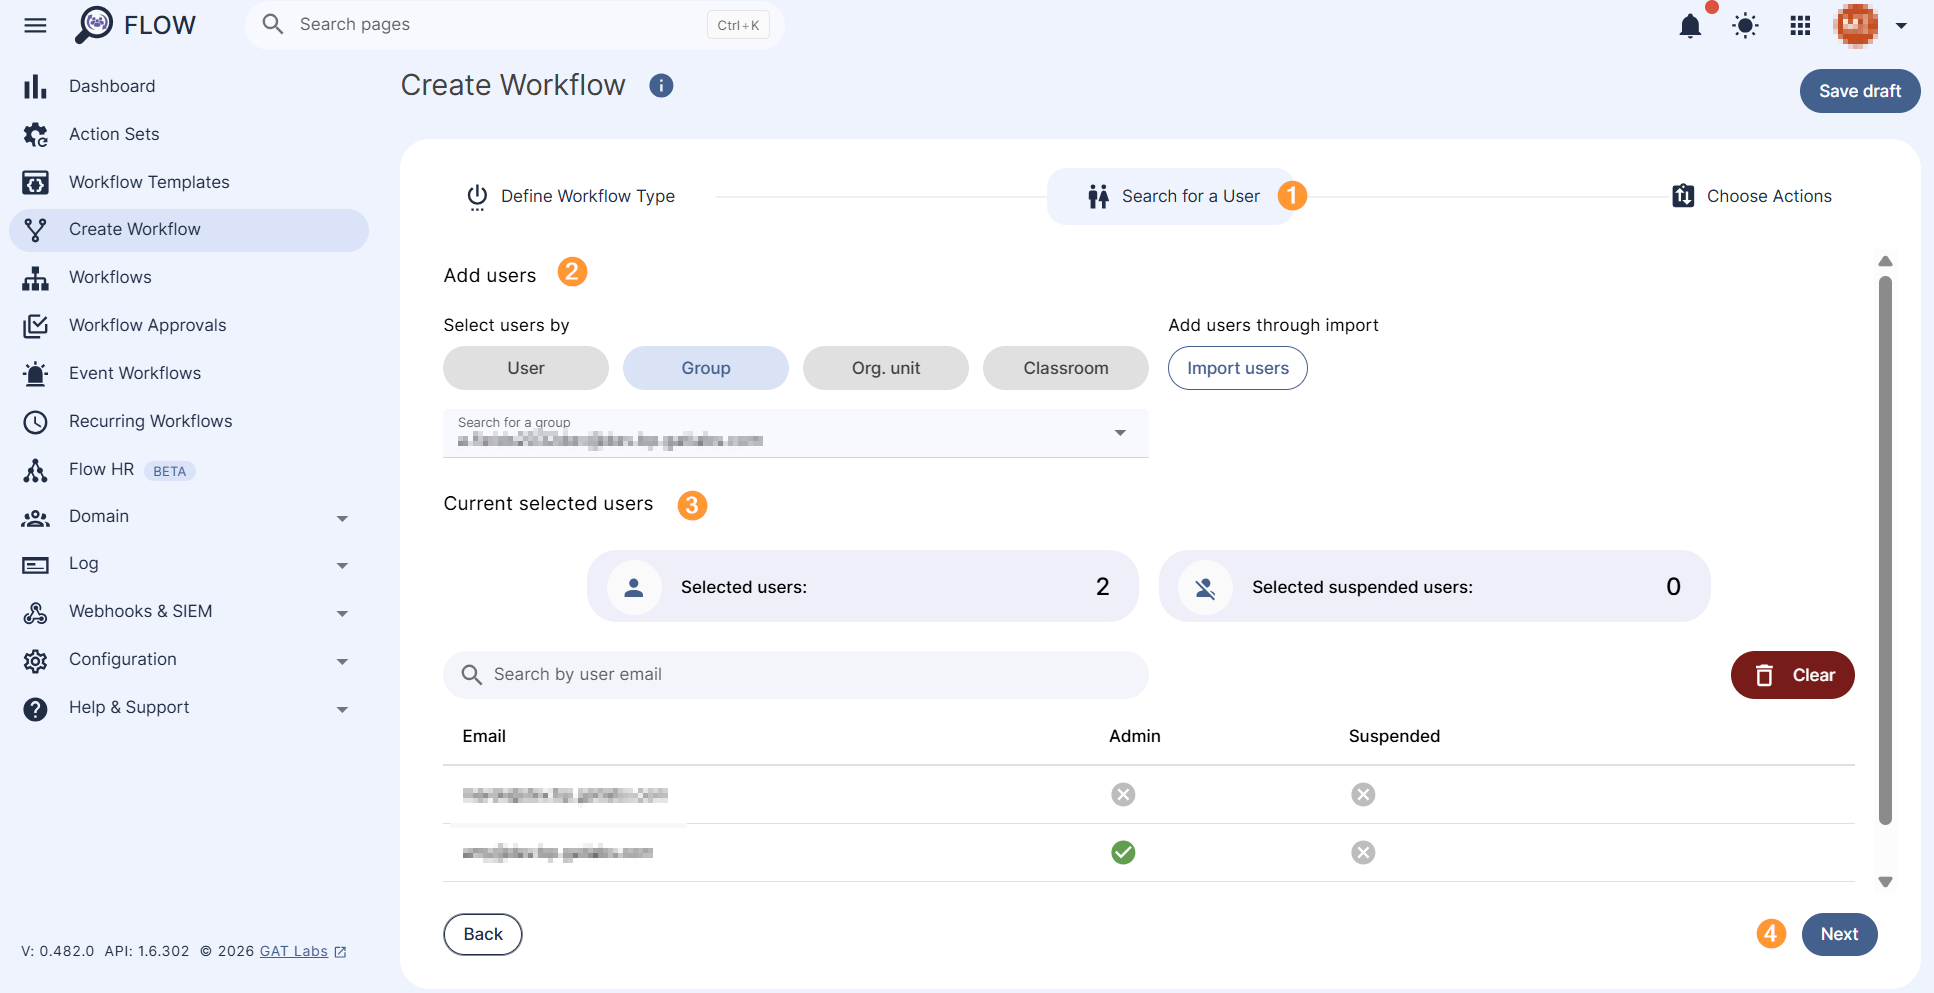Image resolution: width=1934 pixels, height=993 pixels.
Task: Click the Webhooks & SIEM icon
Action: (x=35, y=612)
